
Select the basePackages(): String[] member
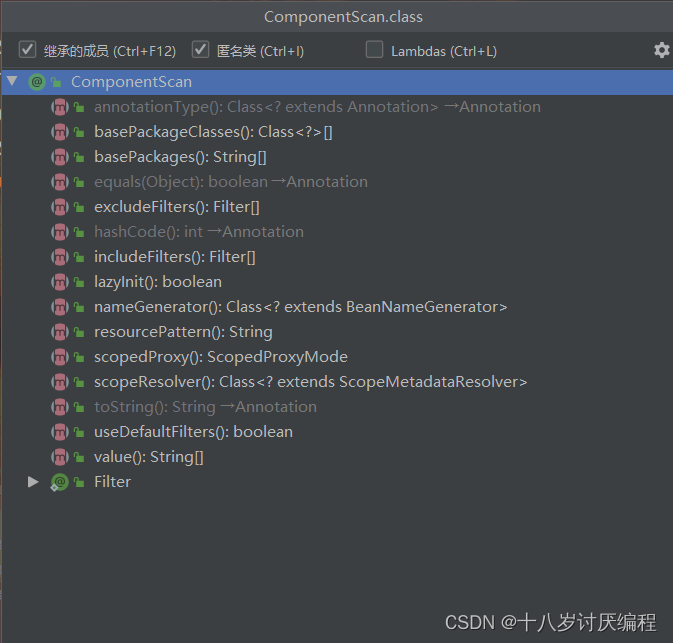tap(180, 157)
